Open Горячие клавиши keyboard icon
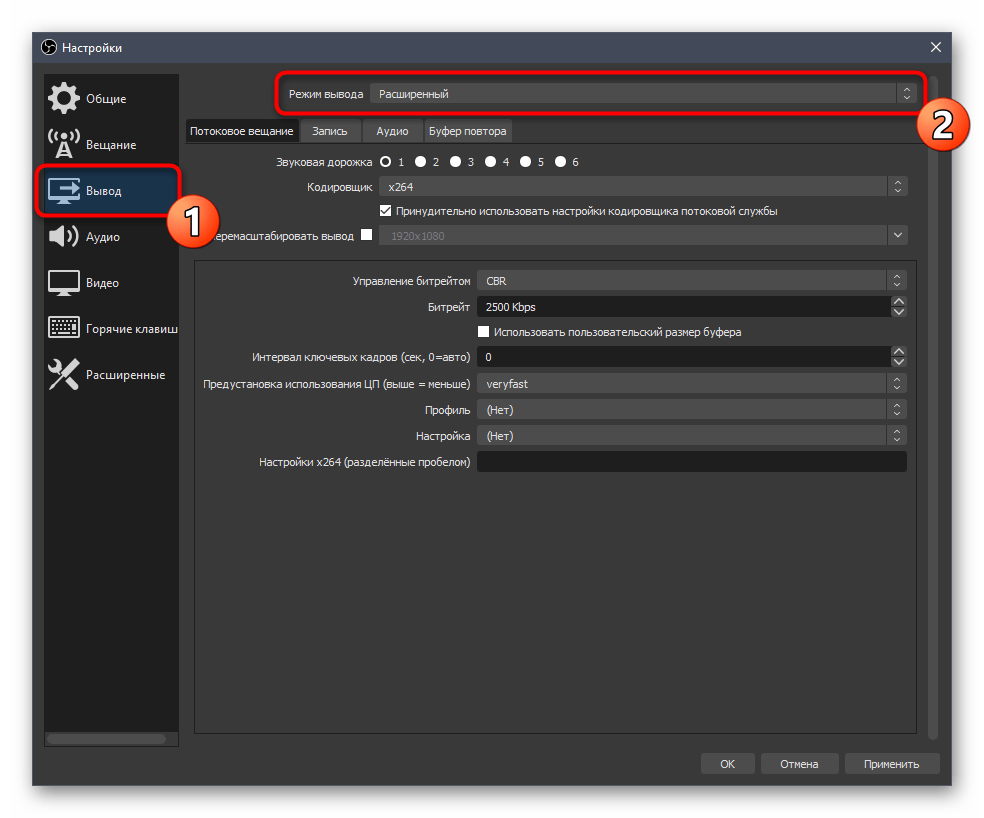The height and width of the screenshot is (818, 984). [x=64, y=329]
